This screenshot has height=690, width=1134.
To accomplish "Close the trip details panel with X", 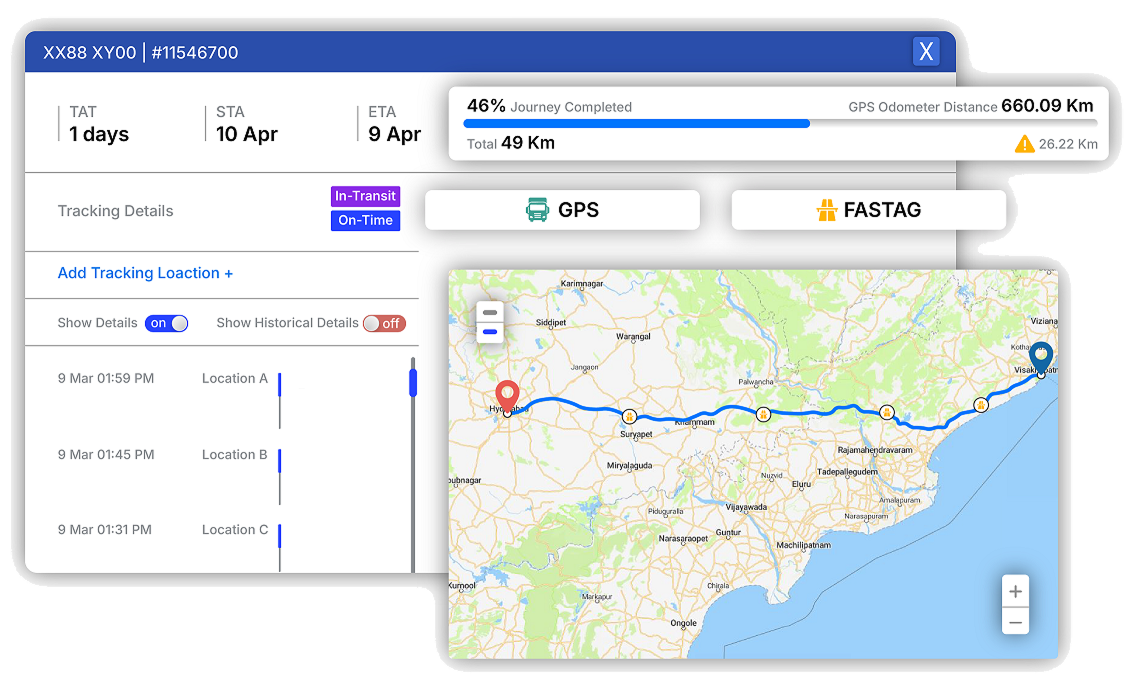I will pyautogui.click(x=926, y=52).
